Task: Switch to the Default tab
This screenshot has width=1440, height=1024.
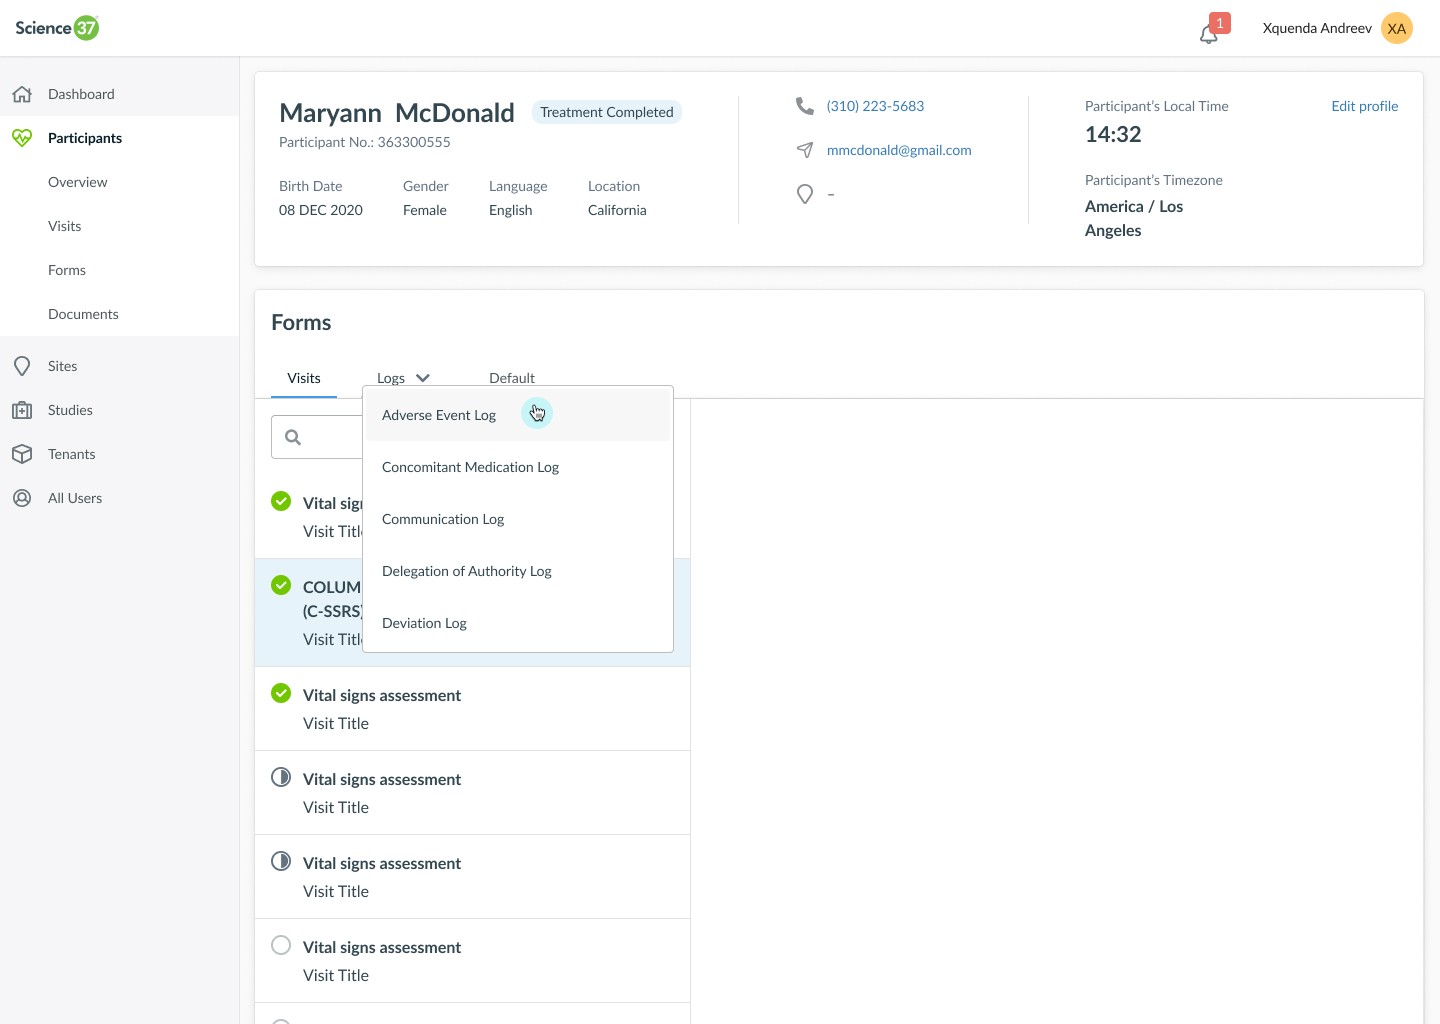Action: (512, 378)
